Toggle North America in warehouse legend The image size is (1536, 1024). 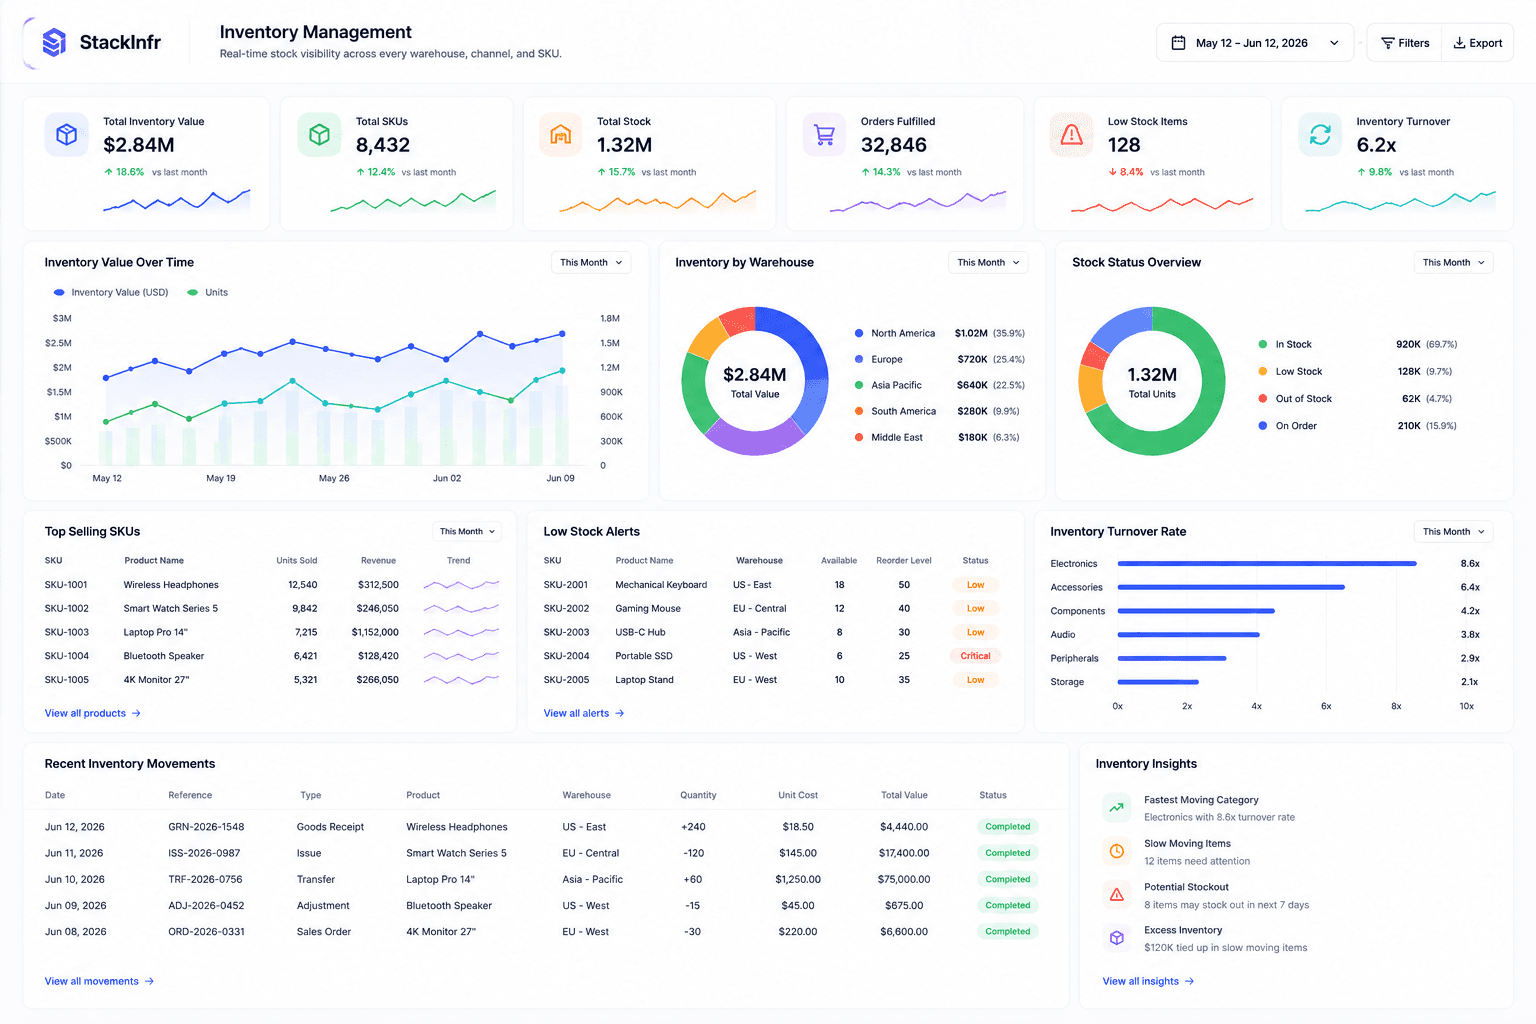click(895, 333)
